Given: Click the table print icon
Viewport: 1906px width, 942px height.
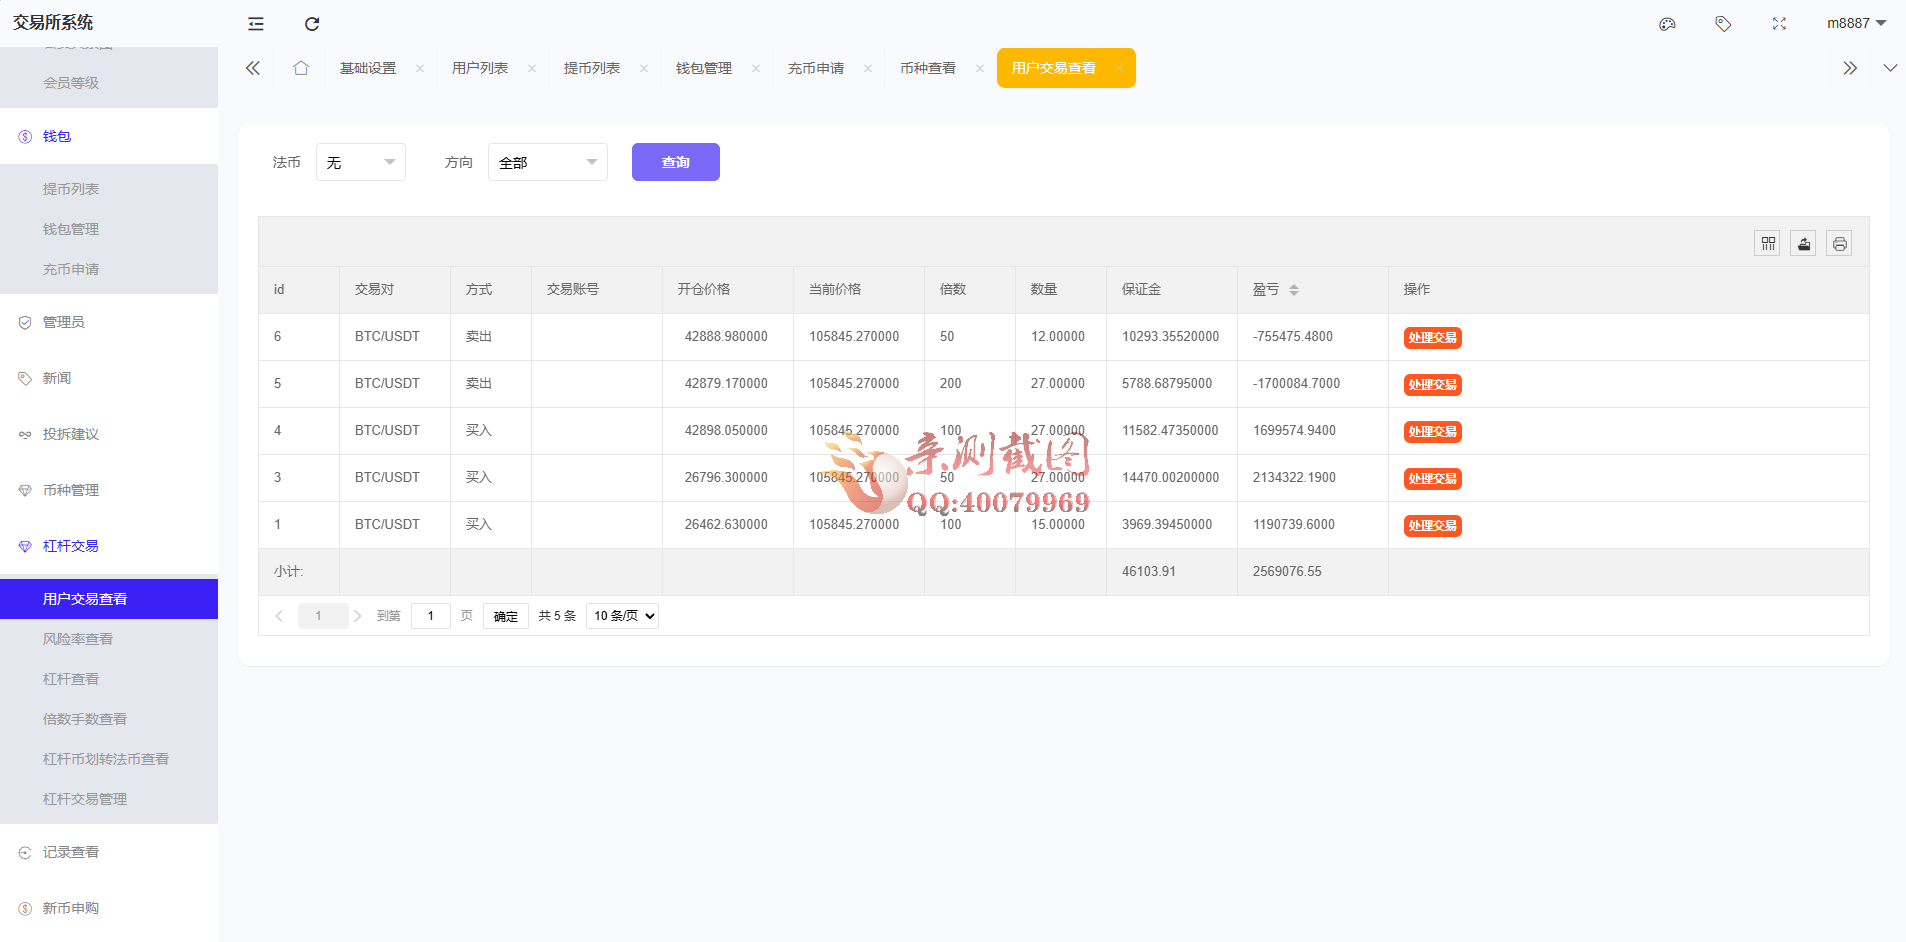Looking at the screenshot, I should [x=1839, y=243].
